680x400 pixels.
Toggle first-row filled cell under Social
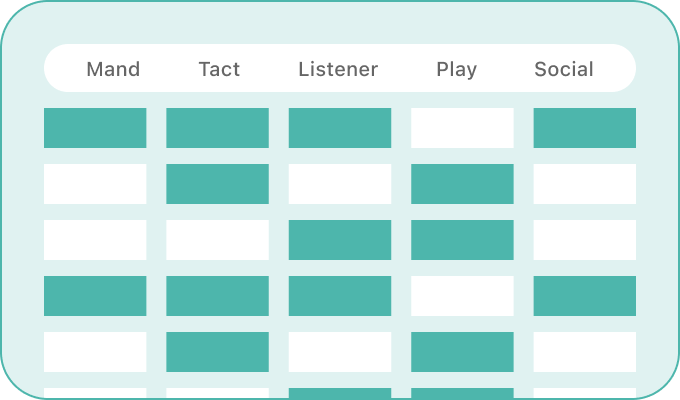[585, 128]
